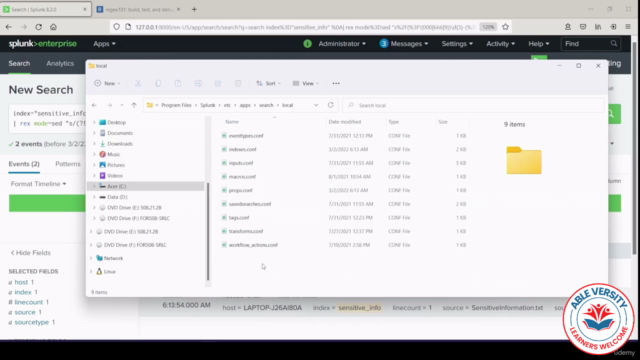This screenshot has width=640, height=360.
Task: Click the Paste icon in Explorer toolbar
Action: [x=178, y=83]
